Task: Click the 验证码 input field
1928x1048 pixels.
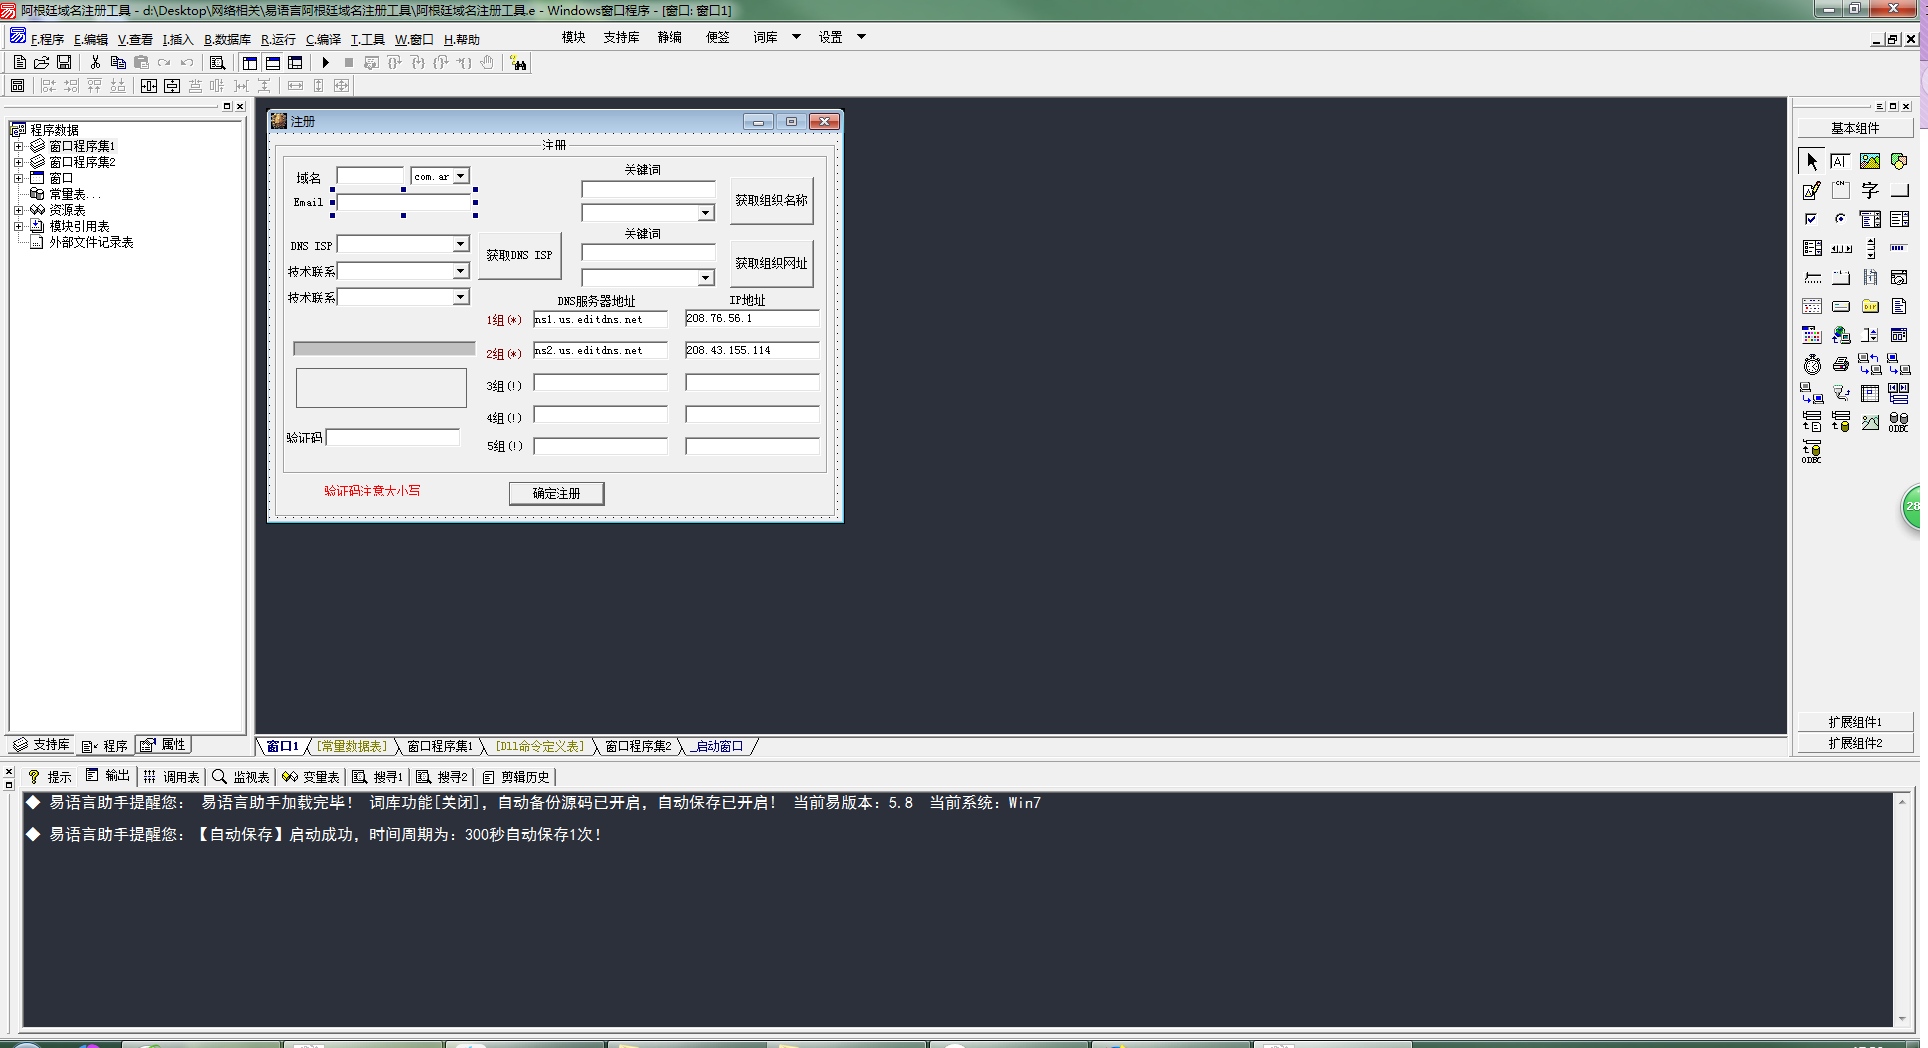Action: coord(393,437)
